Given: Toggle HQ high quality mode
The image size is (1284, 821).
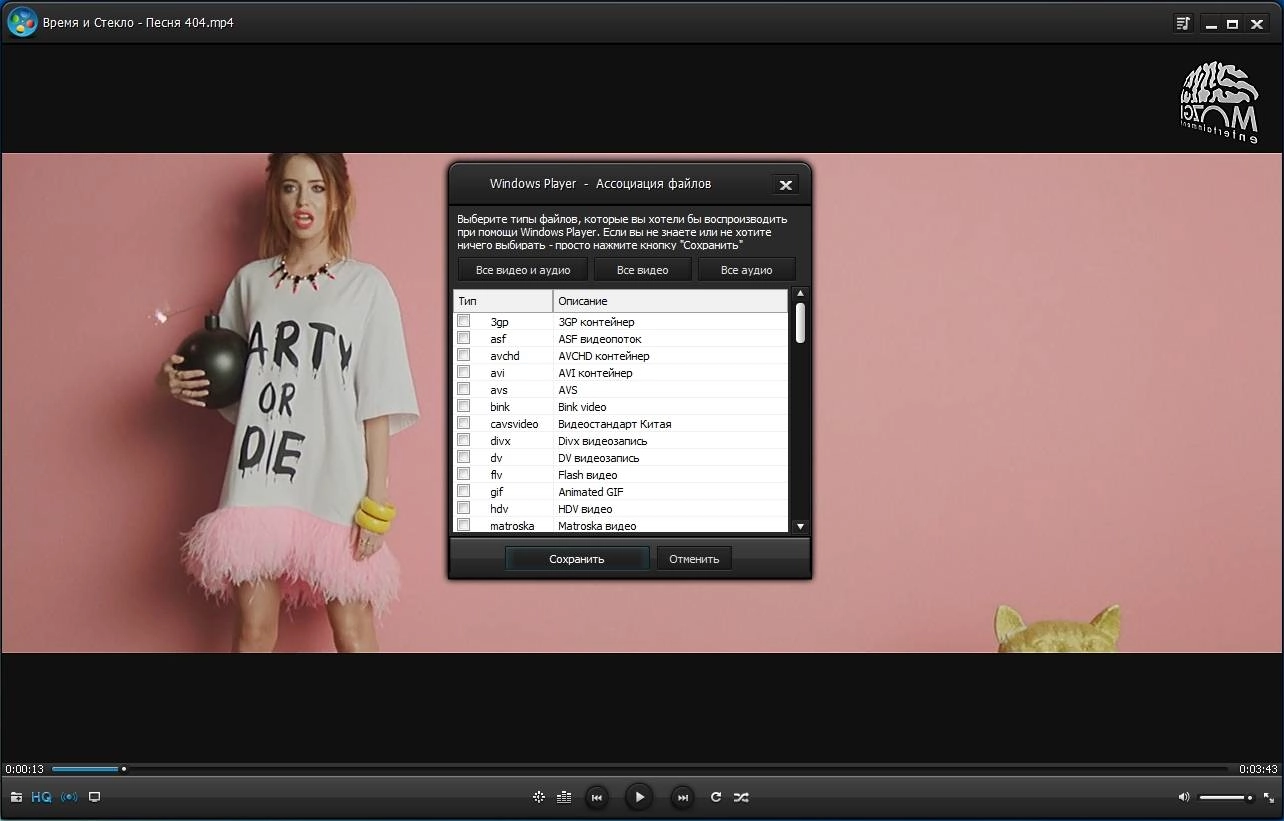Looking at the screenshot, I should [41, 797].
